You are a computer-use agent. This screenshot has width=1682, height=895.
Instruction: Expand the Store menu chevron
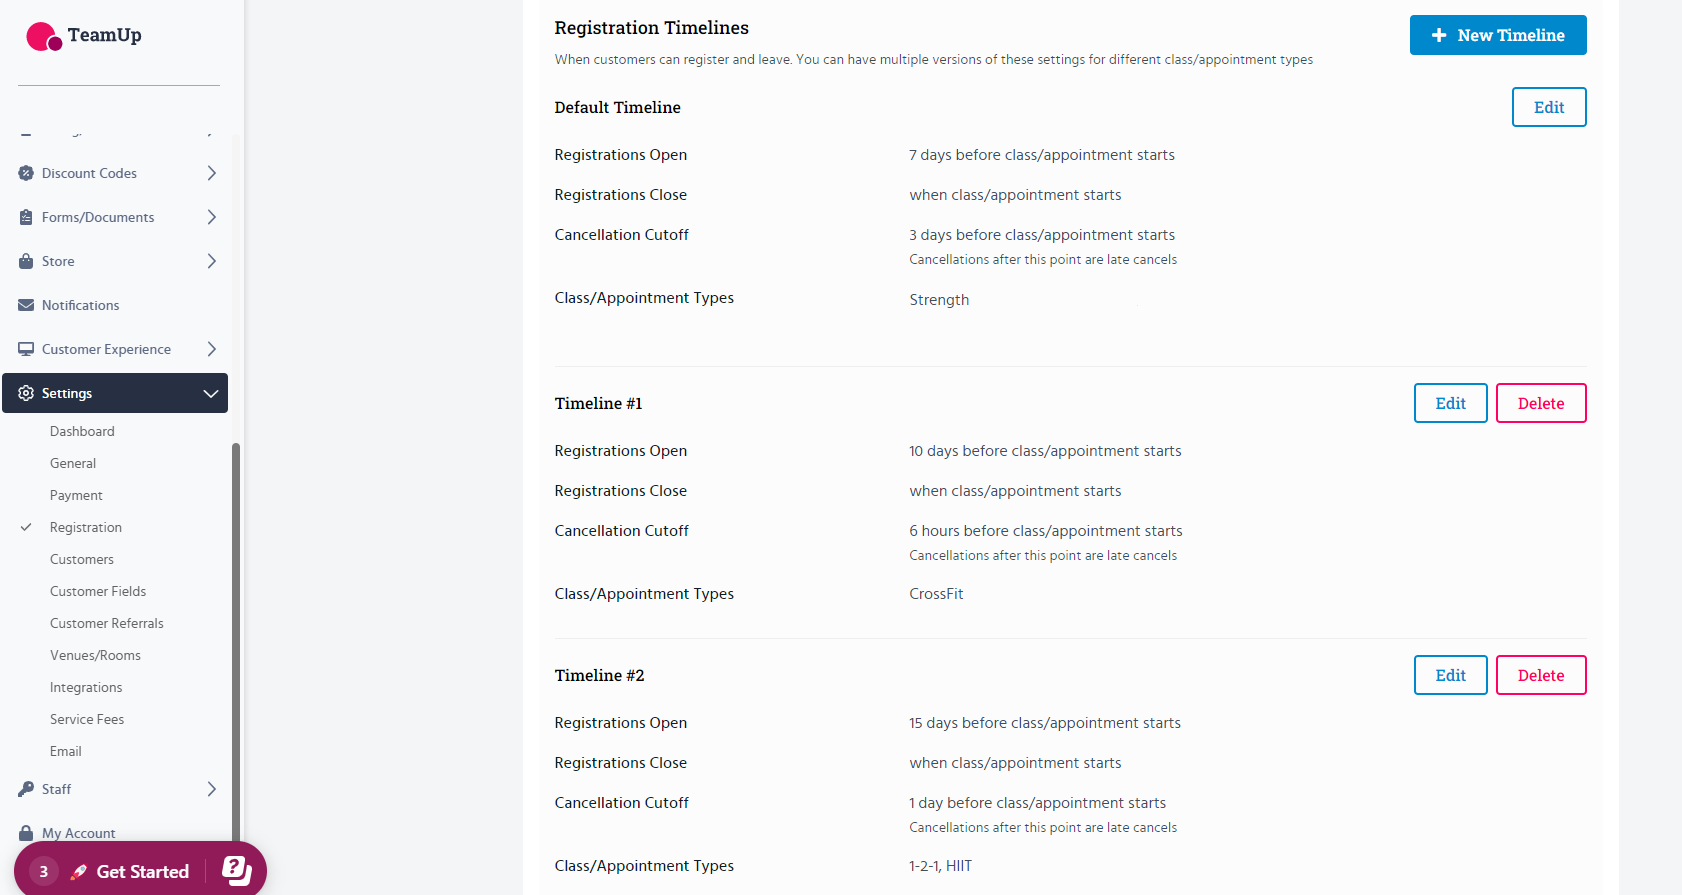(x=211, y=261)
